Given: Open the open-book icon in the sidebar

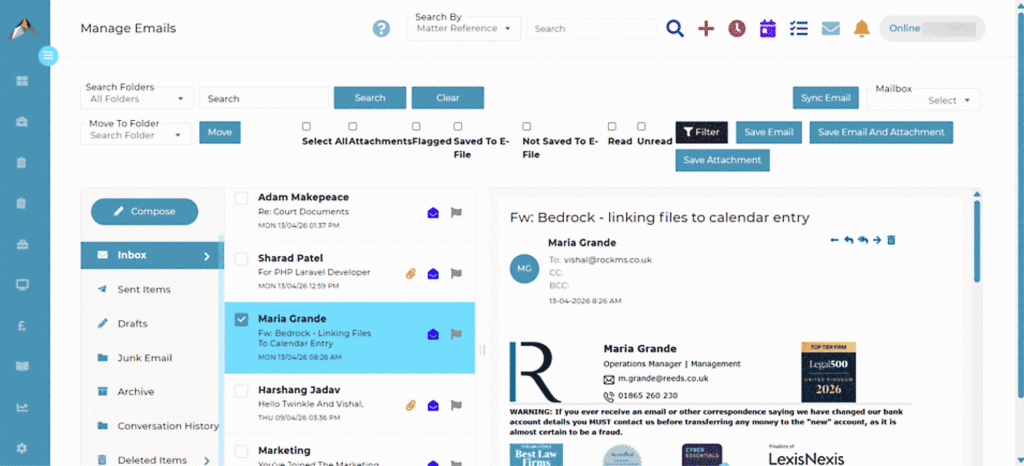Looking at the screenshot, I should pyautogui.click(x=22, y=367).
